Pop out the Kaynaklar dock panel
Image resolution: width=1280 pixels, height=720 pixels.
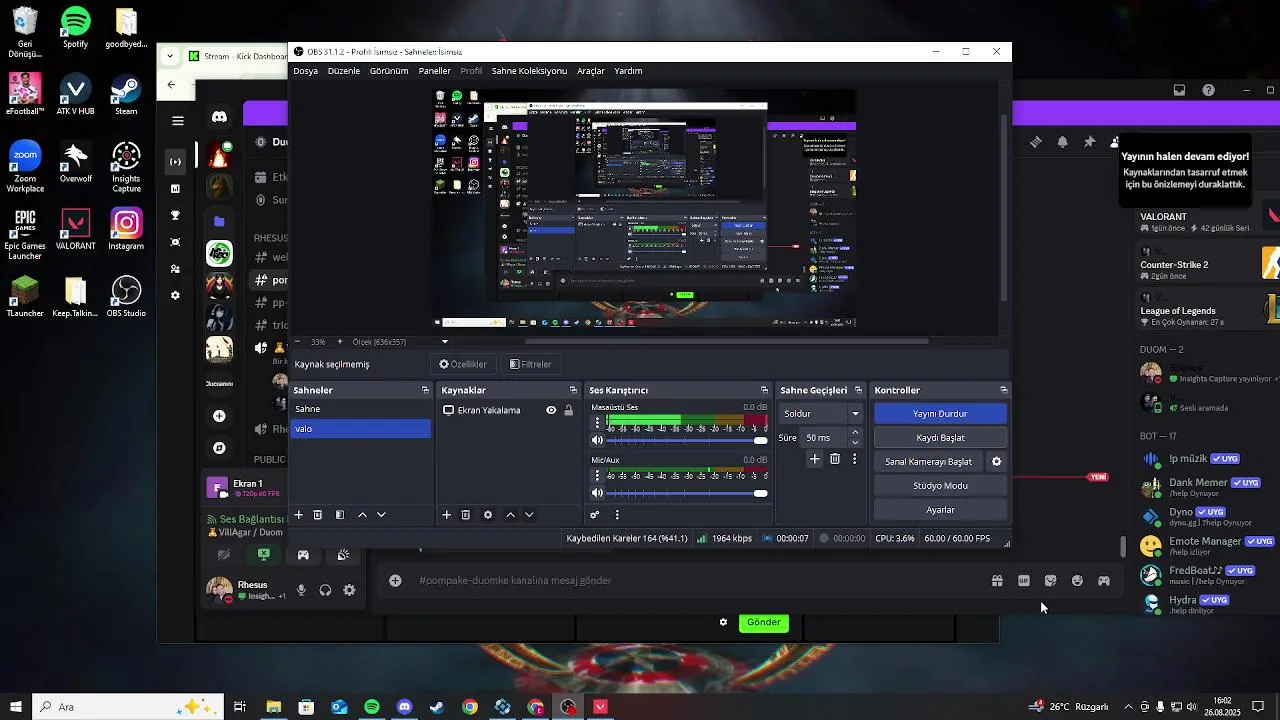573,390
